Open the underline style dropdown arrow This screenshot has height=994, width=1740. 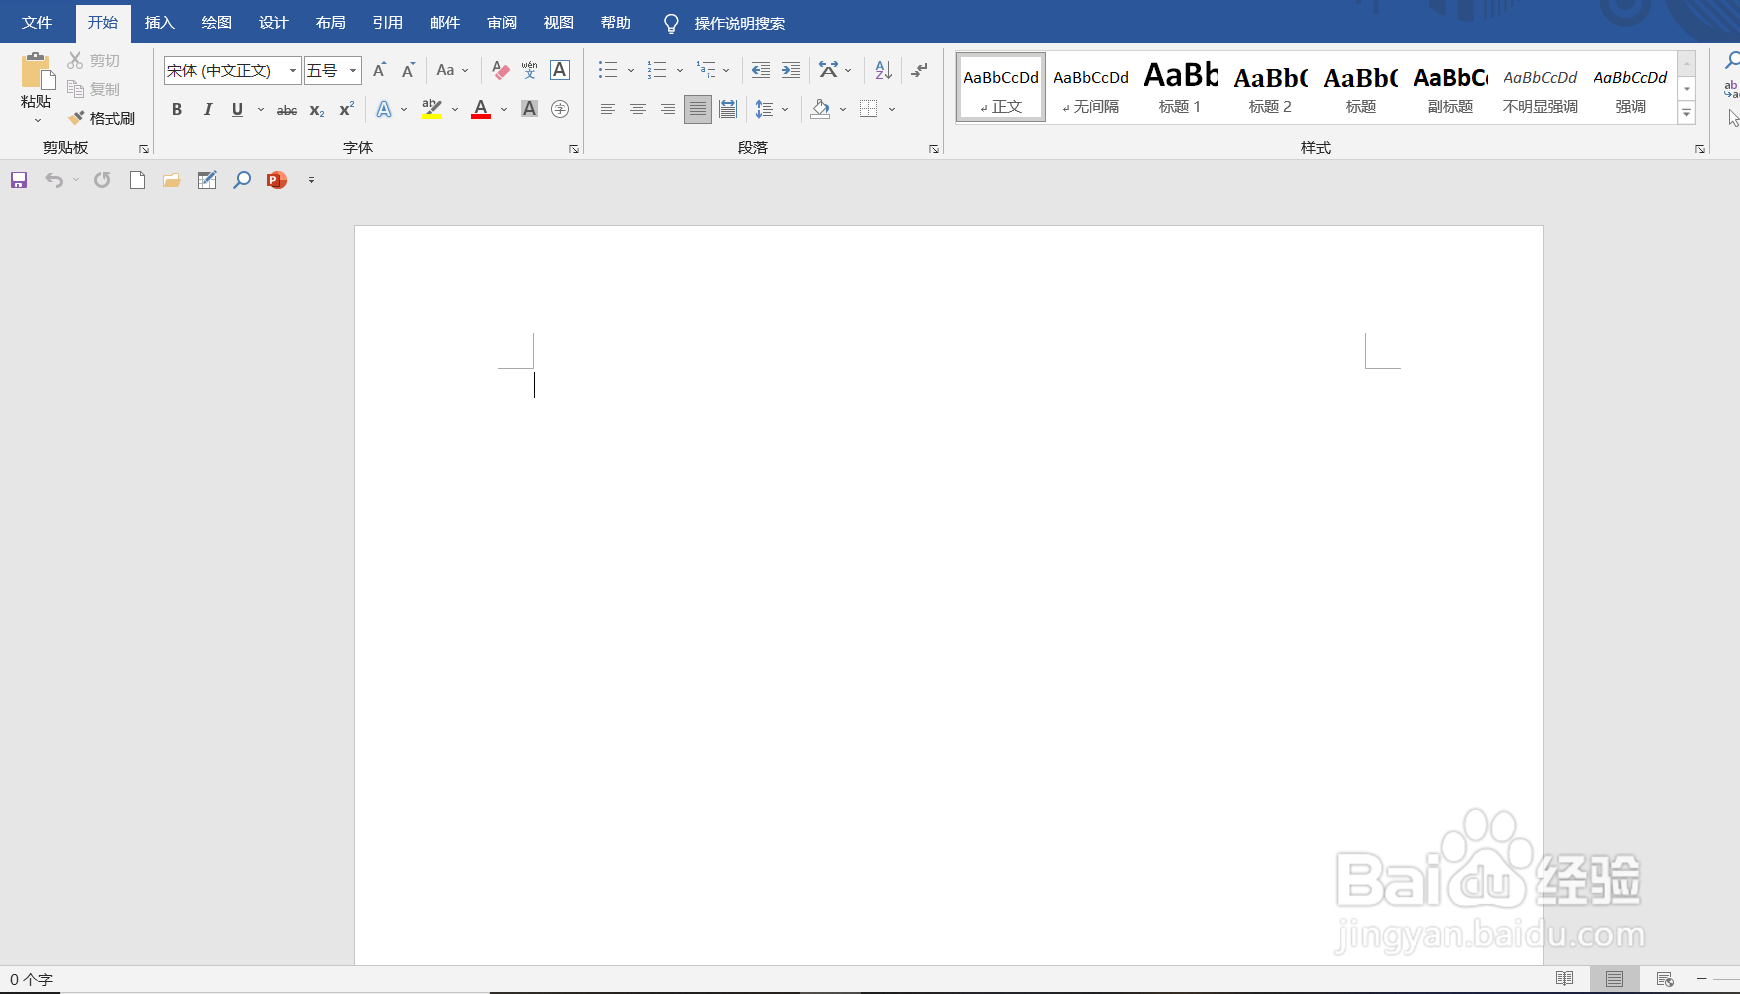point(261,109)
